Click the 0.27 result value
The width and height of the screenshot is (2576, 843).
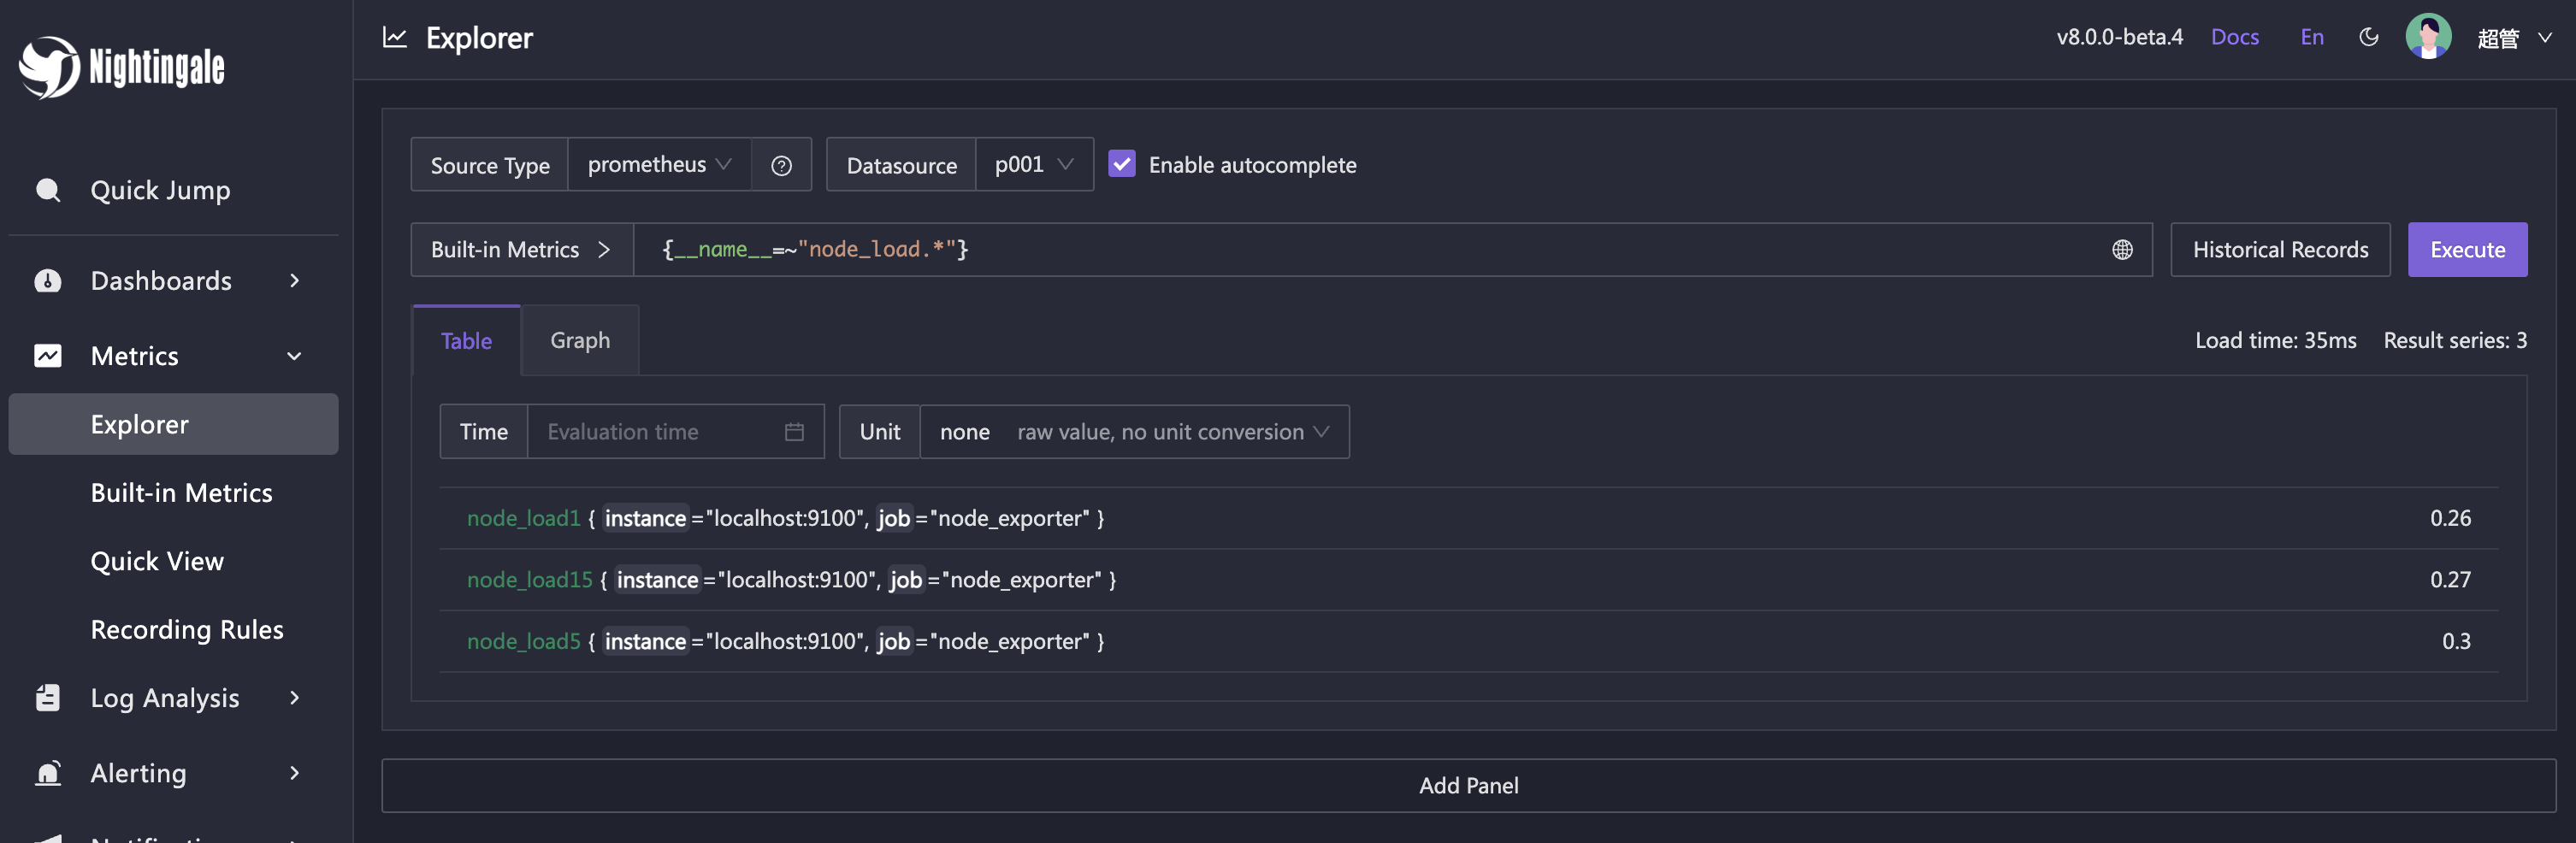tap(2450, 580)
